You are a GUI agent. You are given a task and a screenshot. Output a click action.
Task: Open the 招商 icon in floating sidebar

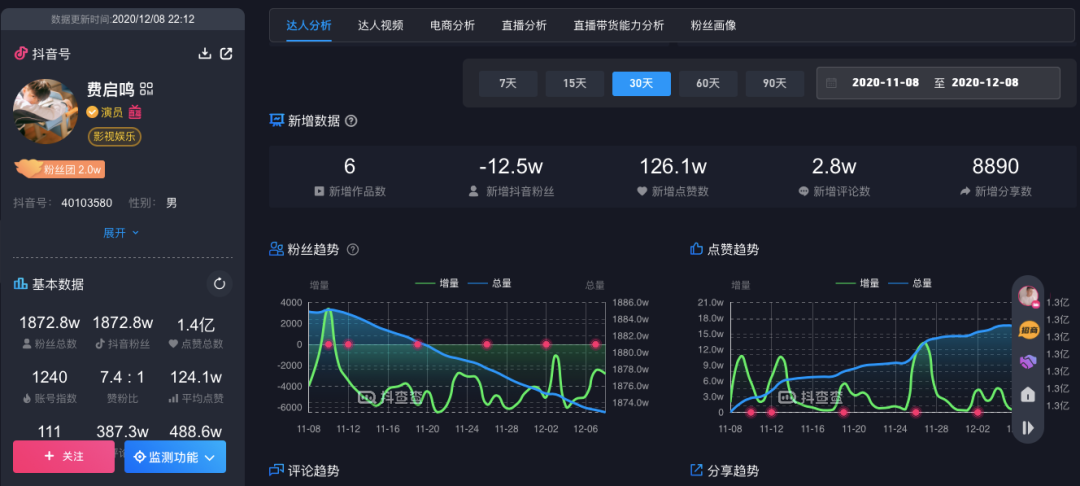pos(1028,330)
